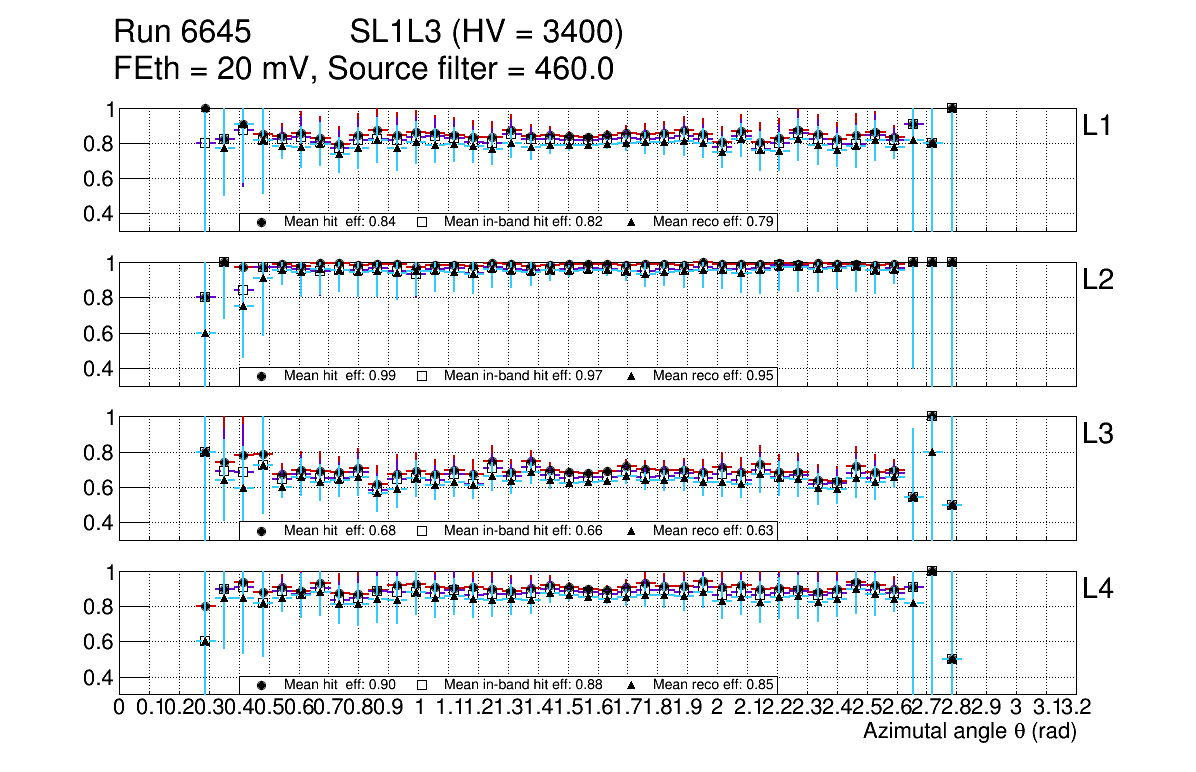Click the filled circle marker in L3 legend
Screen dimensions: 1196x772
coord(262,531)
